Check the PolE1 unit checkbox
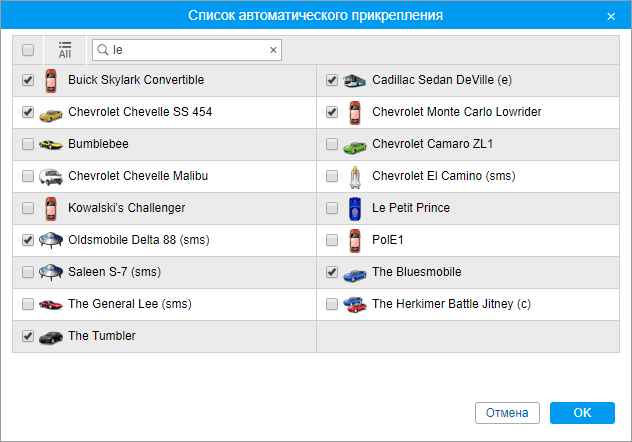Image resolution: width=632 pixels, height=442 pixels. (333, 240)
